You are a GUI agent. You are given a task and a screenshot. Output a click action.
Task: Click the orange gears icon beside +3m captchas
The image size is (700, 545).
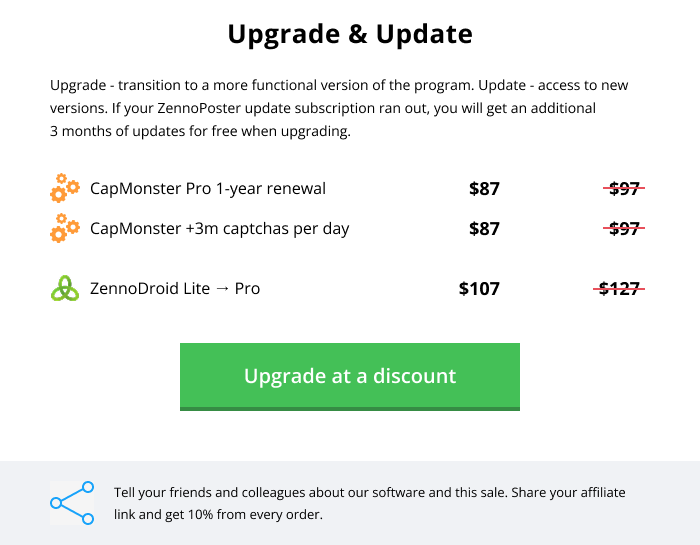(65, 228)
